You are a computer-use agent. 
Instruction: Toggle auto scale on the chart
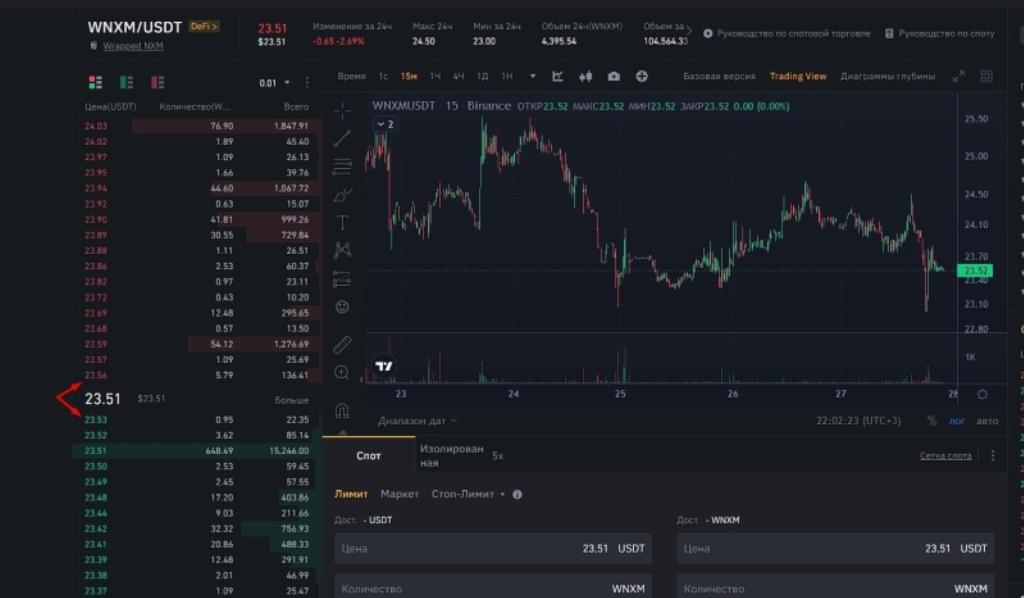[x=987, y=421]
